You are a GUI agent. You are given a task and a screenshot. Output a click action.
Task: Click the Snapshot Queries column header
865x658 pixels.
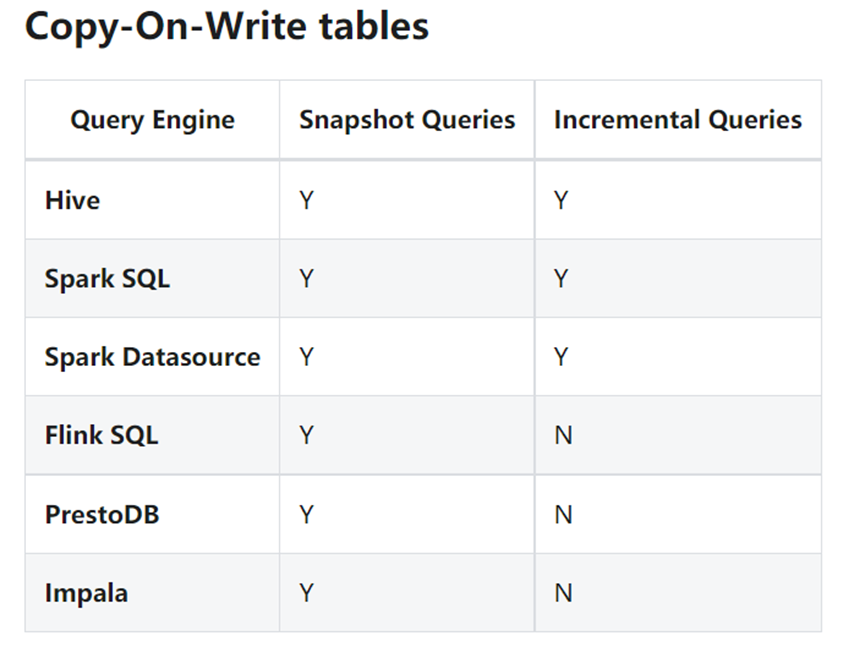click(x=407, y=120)
